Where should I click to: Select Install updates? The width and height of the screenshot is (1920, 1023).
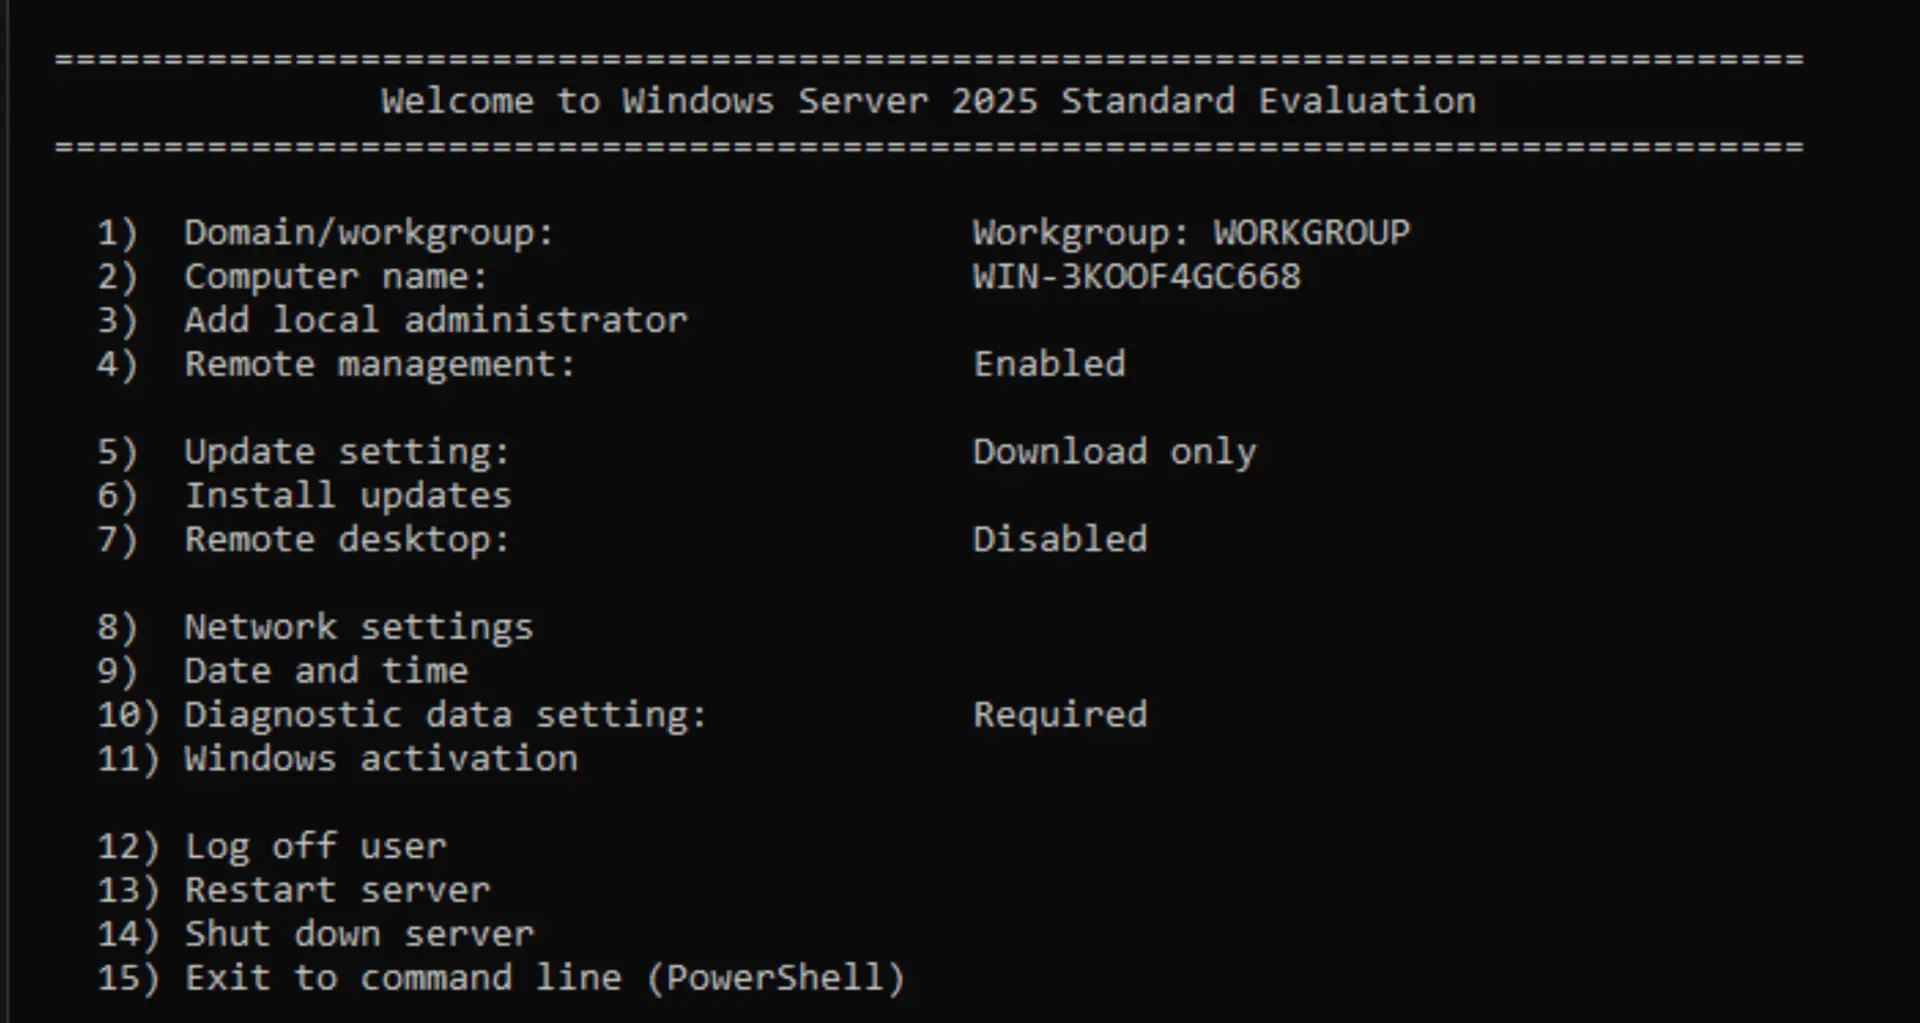point(348,495)
